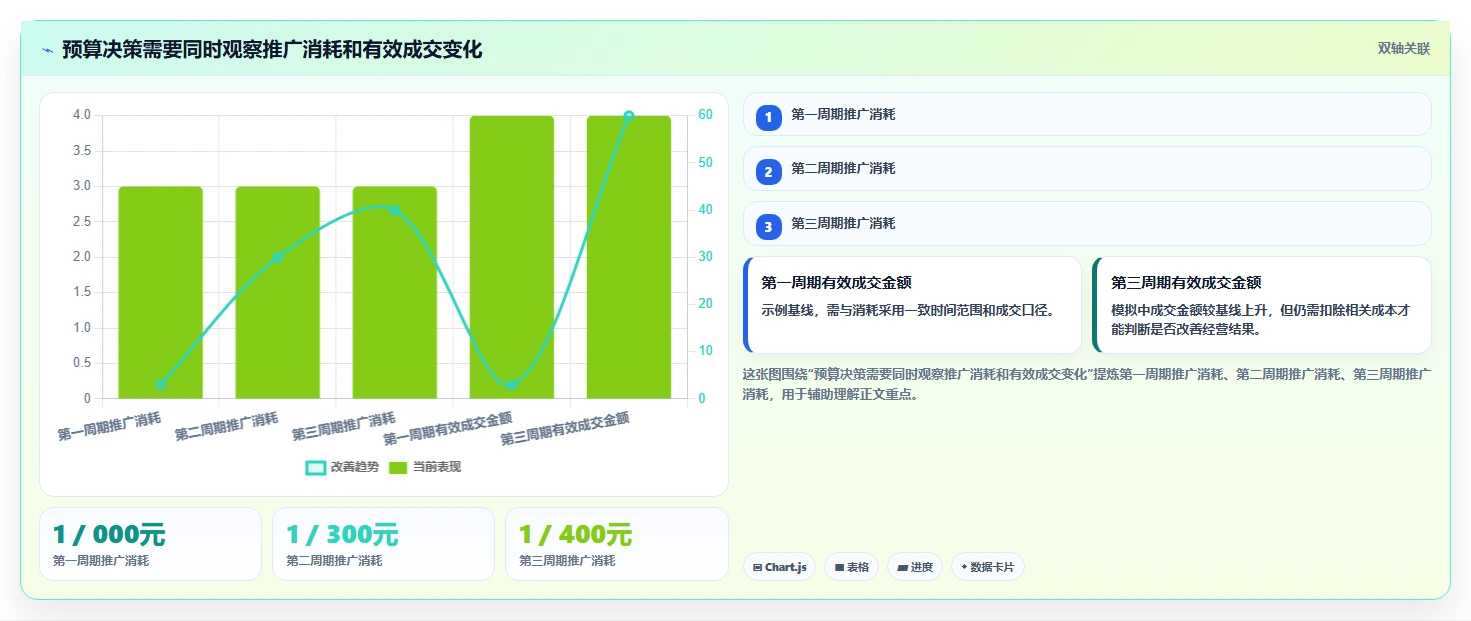The image size is (1471, 621).
Task: Click the number 3 badge in the list
Action: (x=768, y=227)
